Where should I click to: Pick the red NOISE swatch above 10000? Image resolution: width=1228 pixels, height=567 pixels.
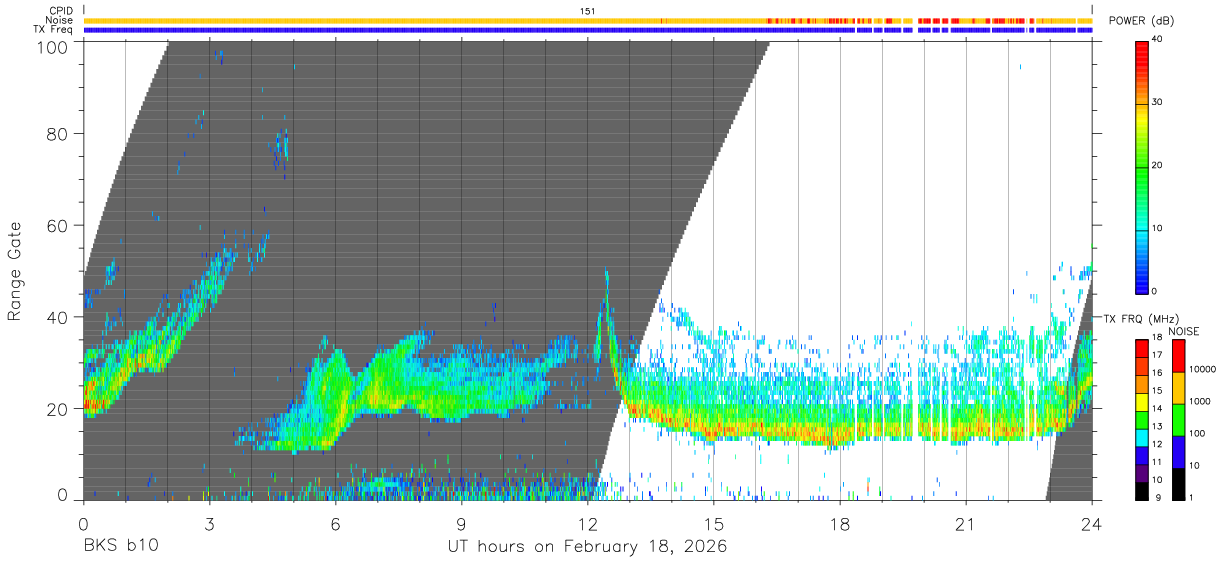[x=1177, y=355]
